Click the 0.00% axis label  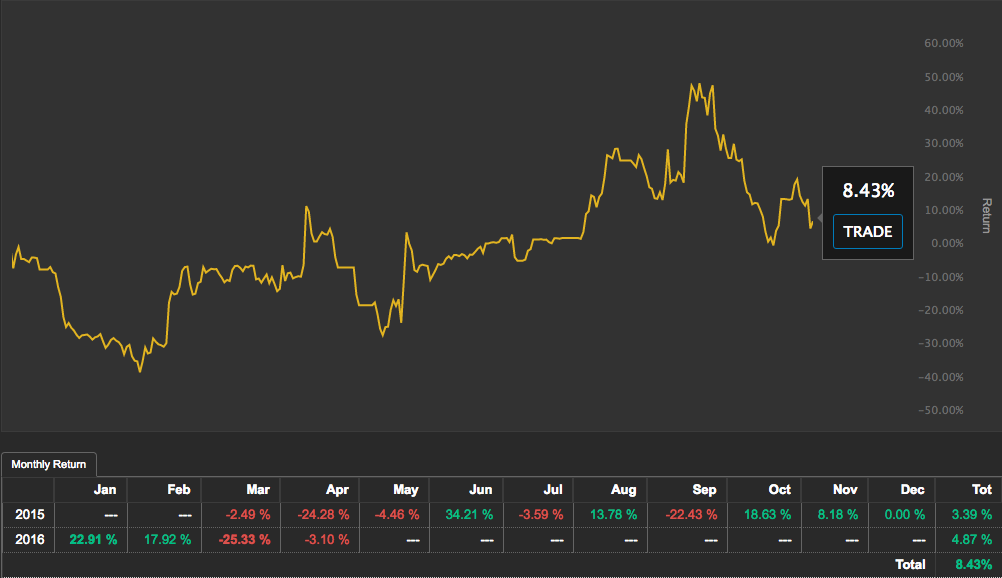(x=947, y=244)
